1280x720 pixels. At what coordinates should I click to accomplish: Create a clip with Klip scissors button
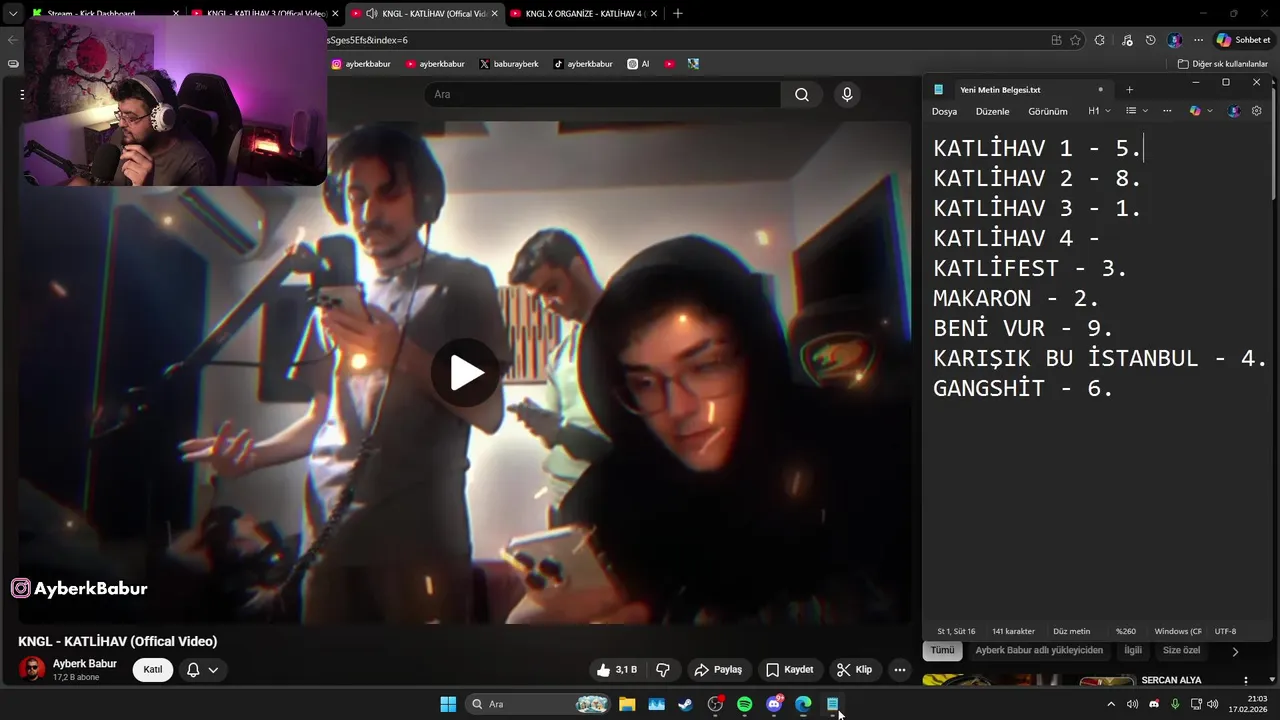(x=854, y=670)
